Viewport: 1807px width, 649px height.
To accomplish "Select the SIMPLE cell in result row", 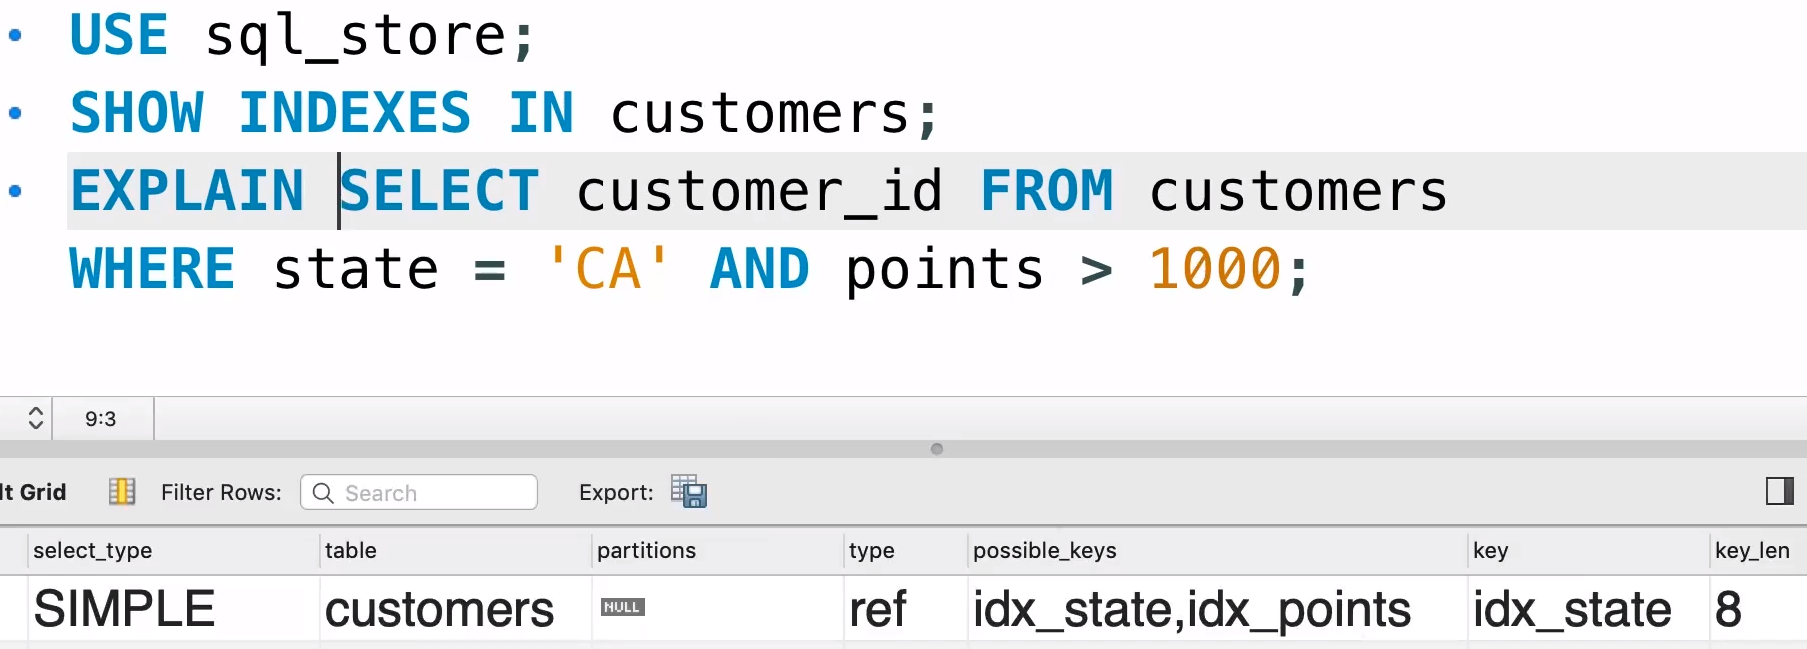I will (124, 609).
